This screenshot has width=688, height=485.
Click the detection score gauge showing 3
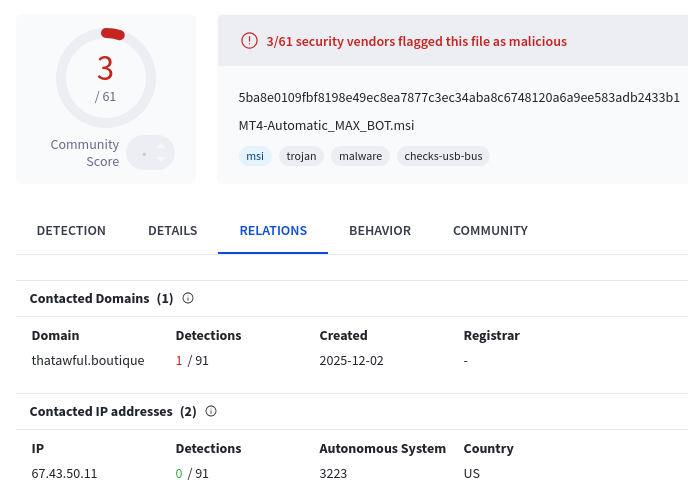[106, 78]
